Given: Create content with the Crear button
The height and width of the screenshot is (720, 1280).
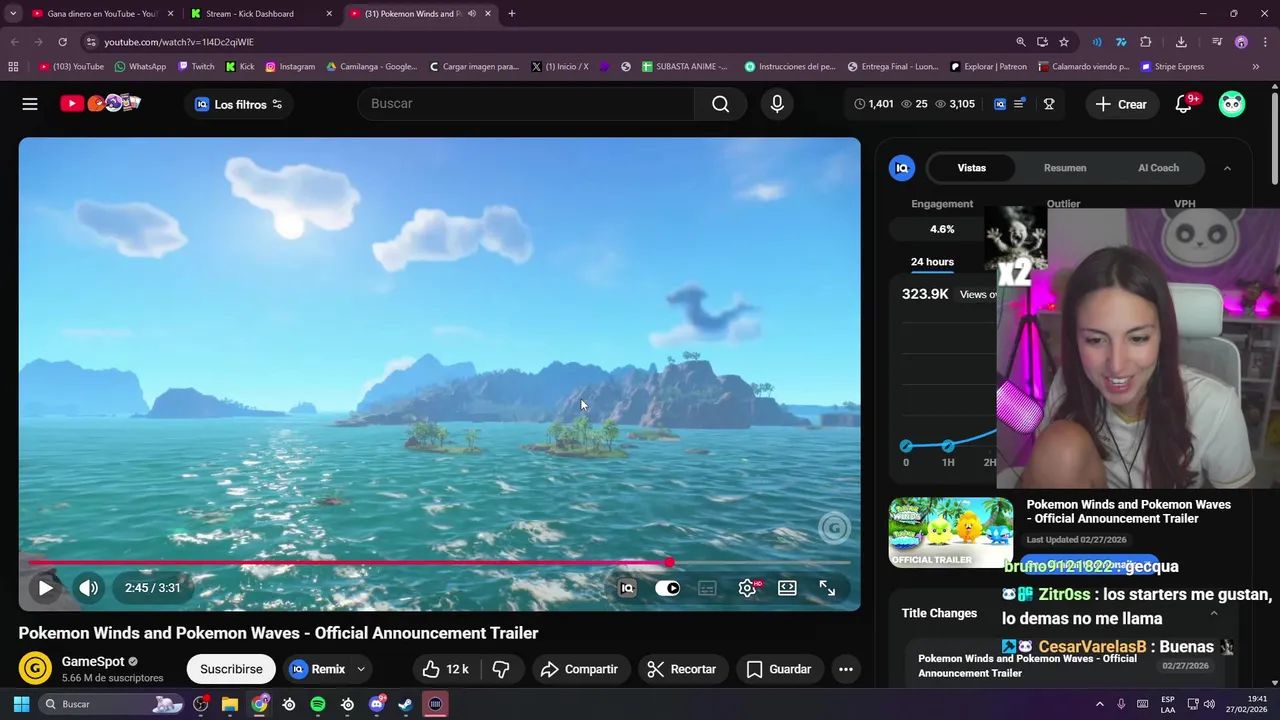Looking at the screenshot, I should click(x=1121, y=104).
